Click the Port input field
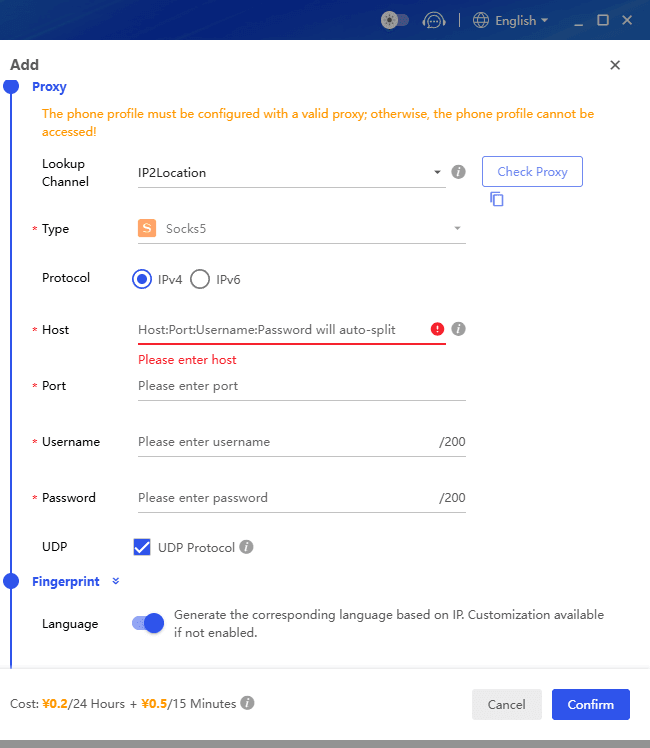650x748 pixels. (x=301, y=386)
